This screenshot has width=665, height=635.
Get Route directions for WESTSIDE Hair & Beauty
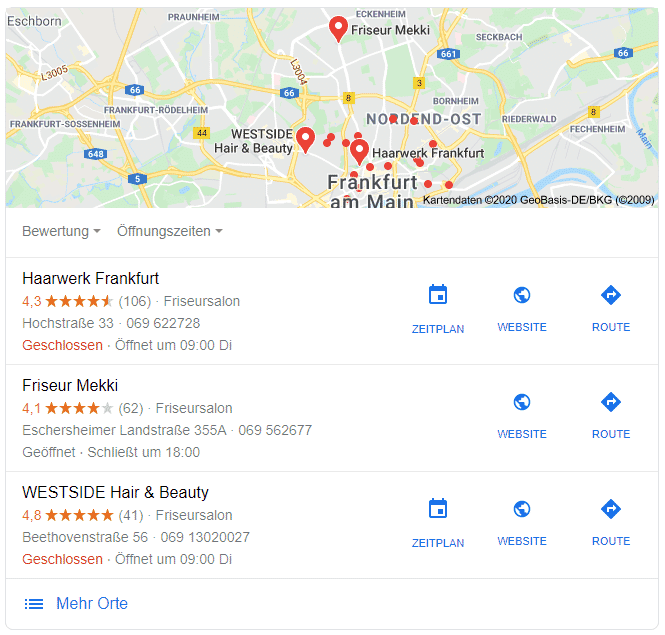click(611, 509)
